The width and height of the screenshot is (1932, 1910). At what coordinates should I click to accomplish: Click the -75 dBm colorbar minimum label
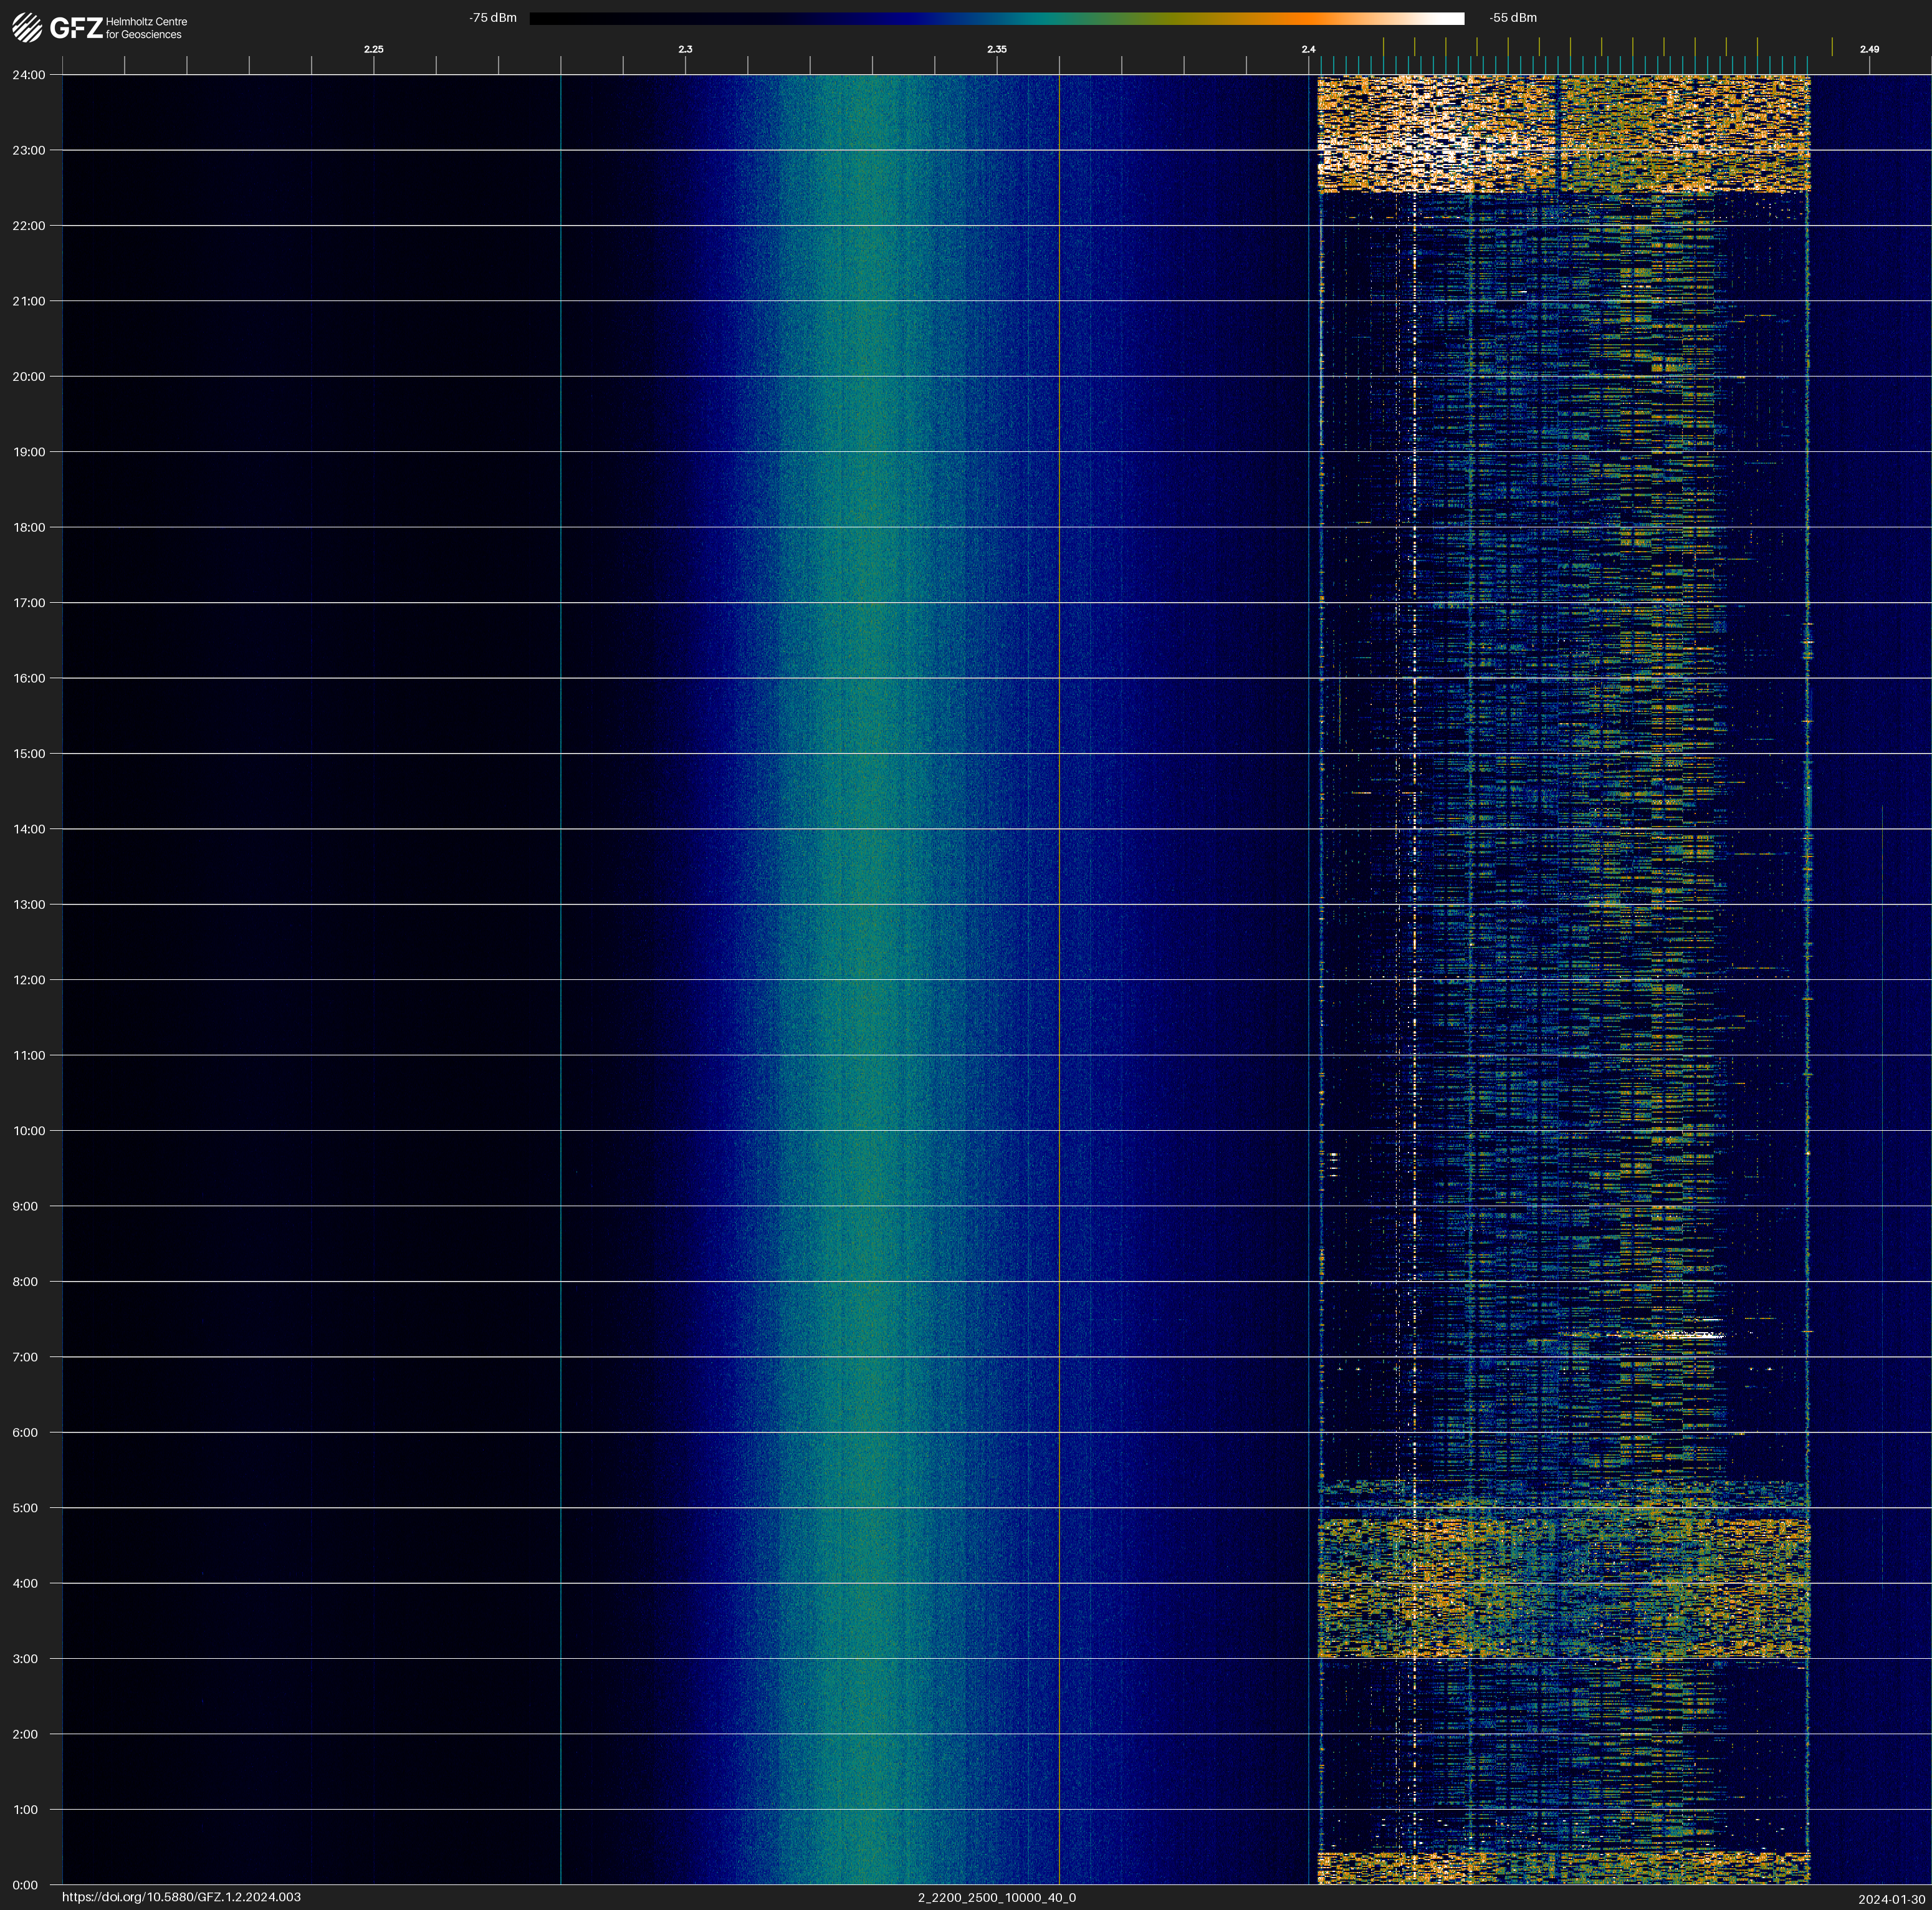pyautogui.click(x=493, y=18)
